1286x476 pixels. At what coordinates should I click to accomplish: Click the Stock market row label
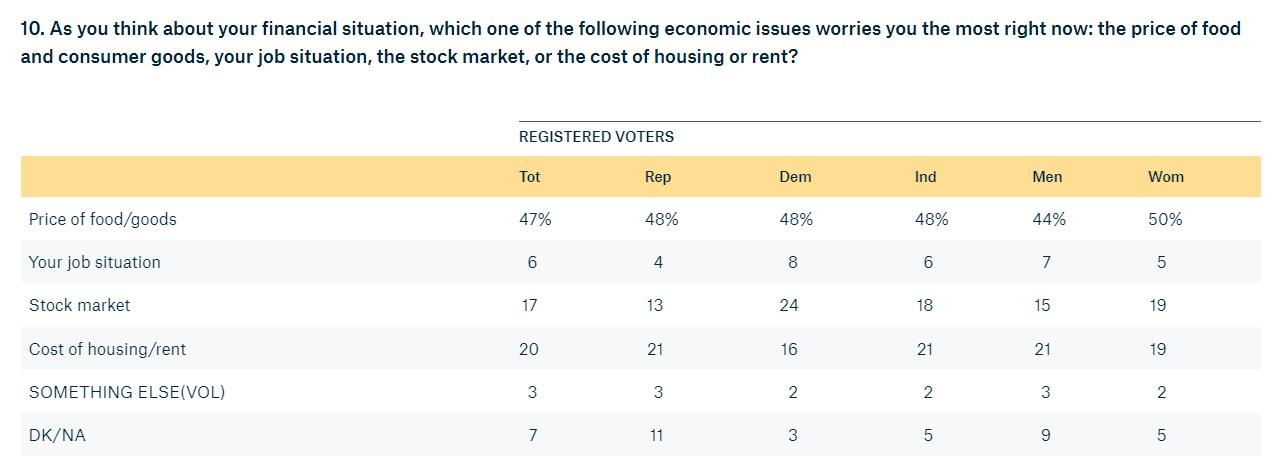pos(79,305)
